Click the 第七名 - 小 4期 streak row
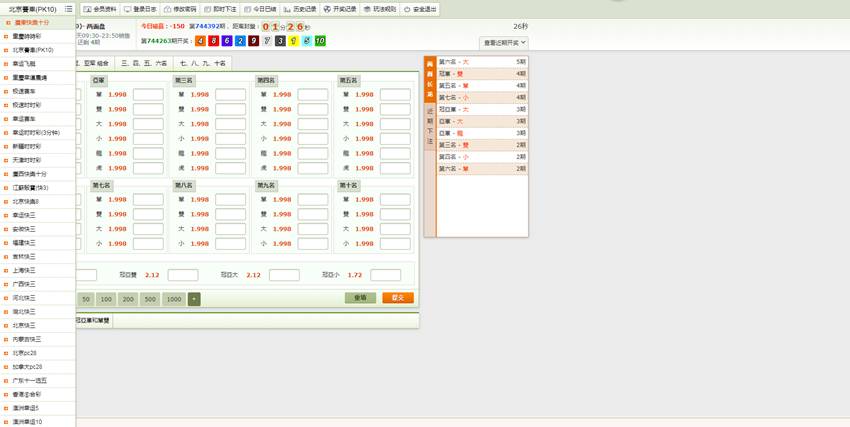Screen dimensions: 850x427 point(482,98)
